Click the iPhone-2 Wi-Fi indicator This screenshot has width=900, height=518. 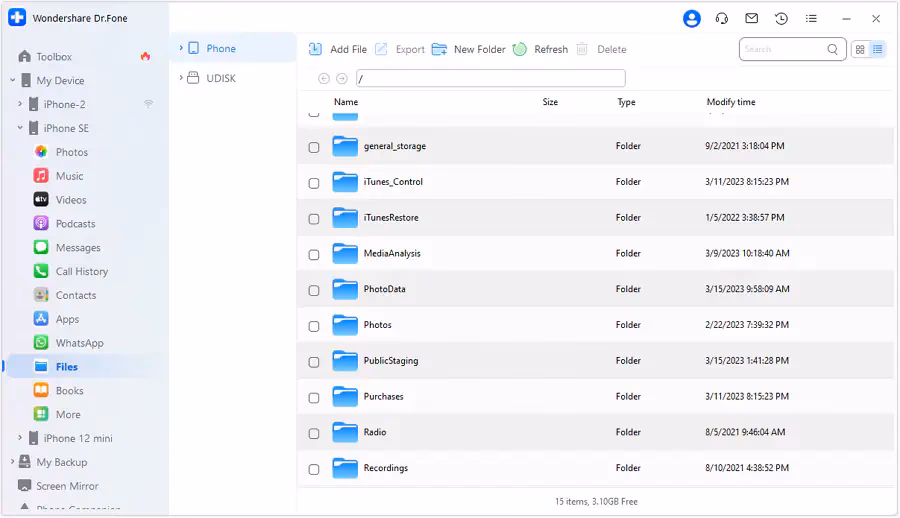[149, 104]
